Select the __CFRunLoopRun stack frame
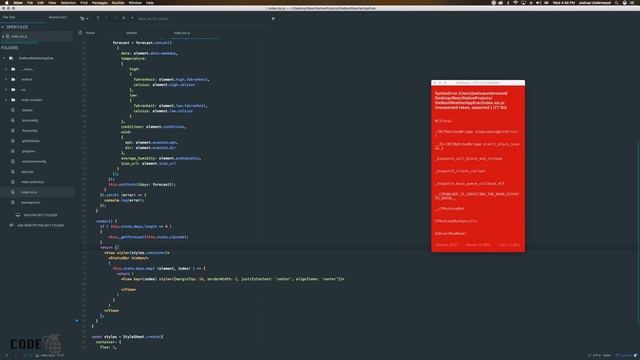Image resolution: width=640 pixels, height=360 pixels. click(x=450, y=209)
